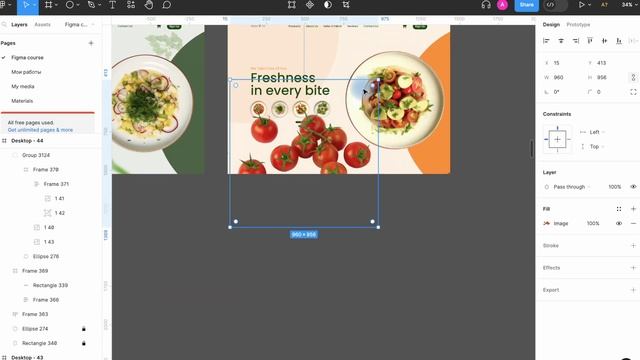Select the Pen tool
Viewport: 640px width, 360px height.
click(91, 5)
